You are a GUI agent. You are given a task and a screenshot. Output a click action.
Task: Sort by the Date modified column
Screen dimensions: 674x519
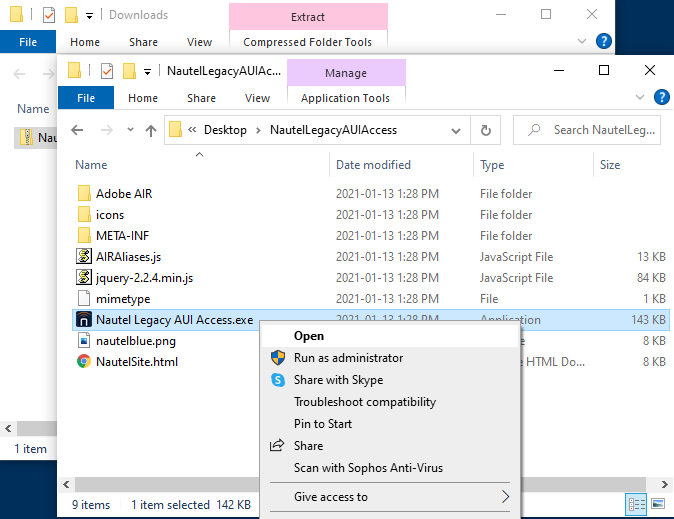[x=401, y=165]
